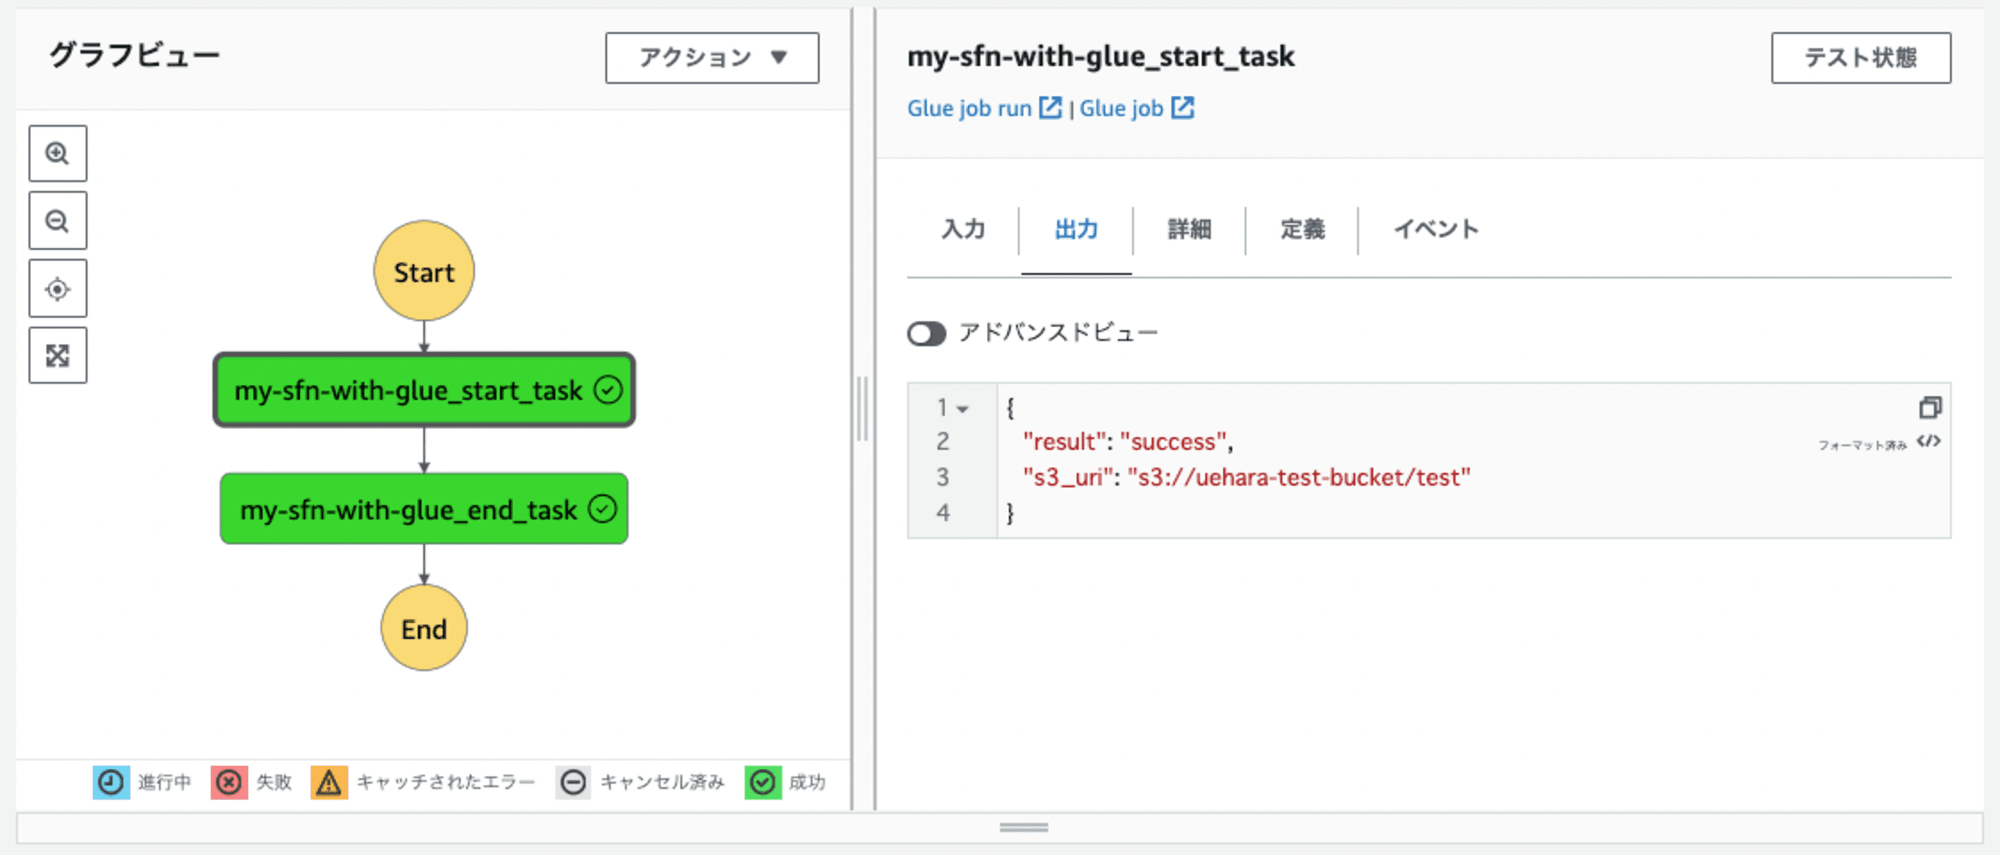The width and height of the screenshot is (2000, 855).
Task: Click the success check on end_task node
Action: (x=602, y=509)
